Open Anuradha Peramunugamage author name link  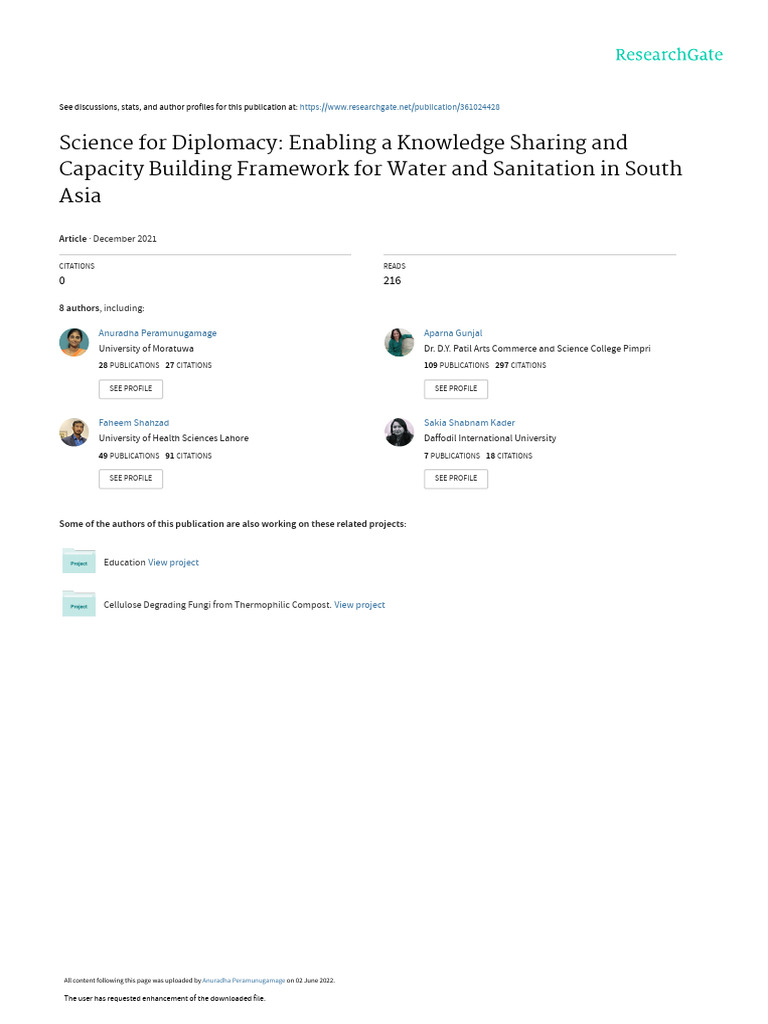[157, 333]
